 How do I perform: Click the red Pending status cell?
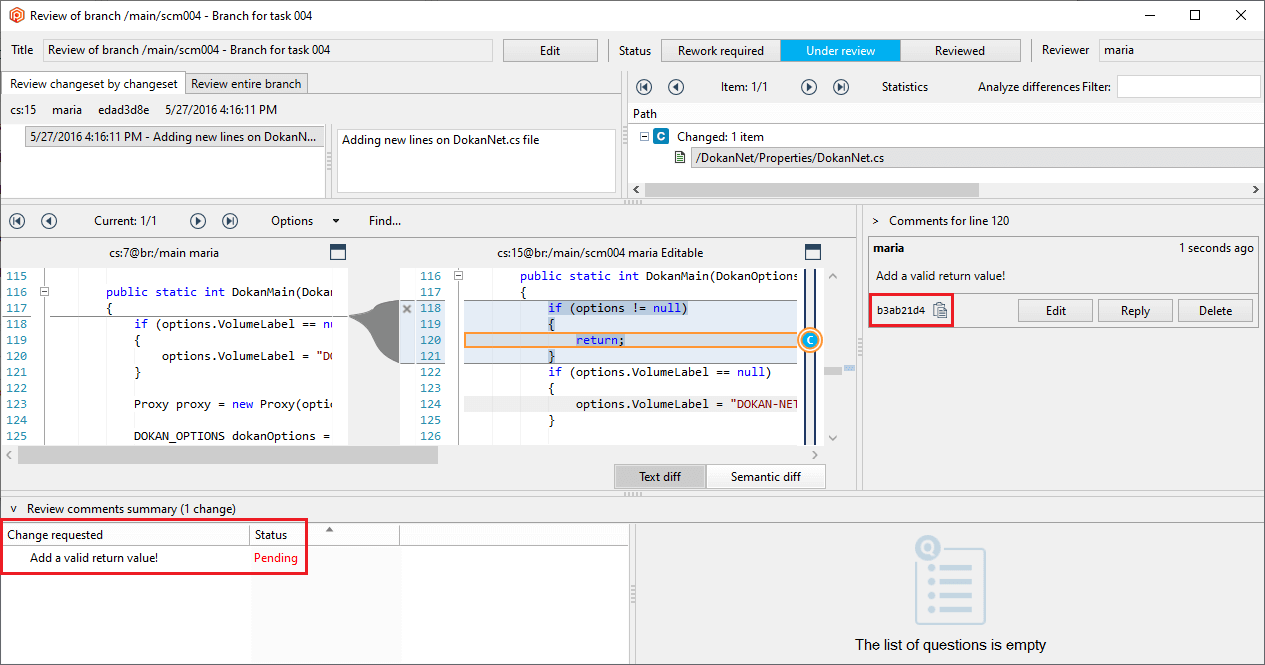tap(276, 558)
